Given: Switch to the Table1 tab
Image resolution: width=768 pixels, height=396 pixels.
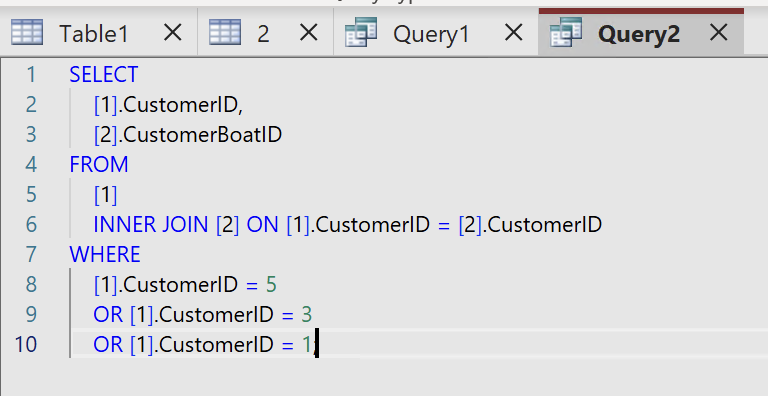Looking at the screenshot, I should 98,33.
